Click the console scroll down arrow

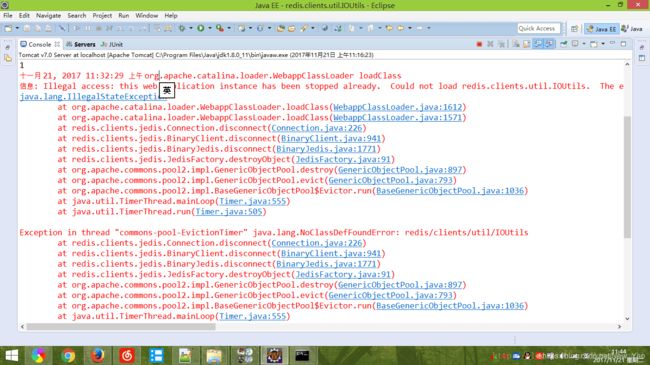point(627,319)
